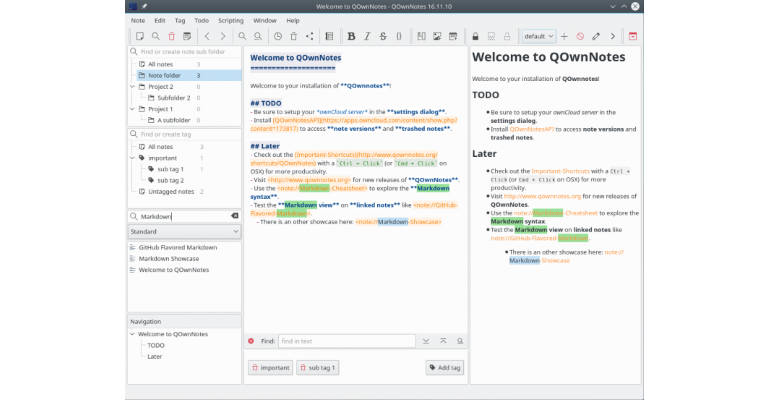Open the default workspace dropdown
Viewport: 770px width, 400px height.
click(539, 36)
